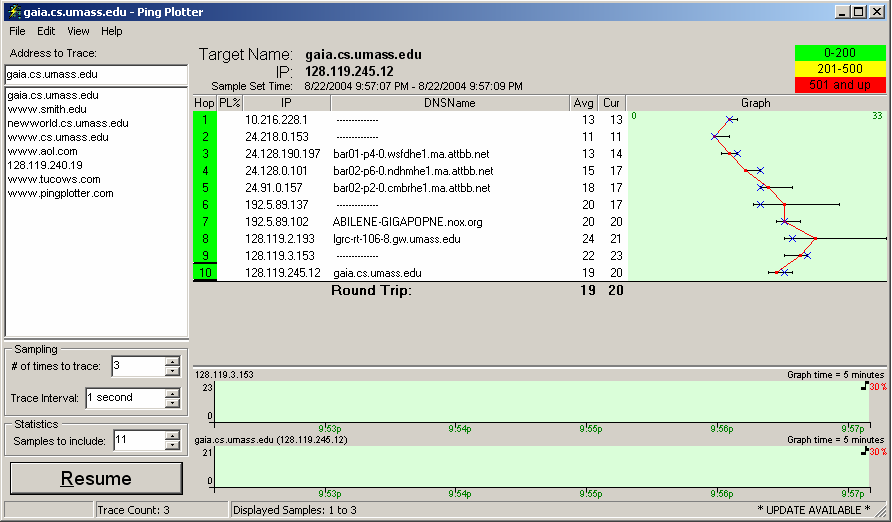Click Trace Interval up arrow

173,393
